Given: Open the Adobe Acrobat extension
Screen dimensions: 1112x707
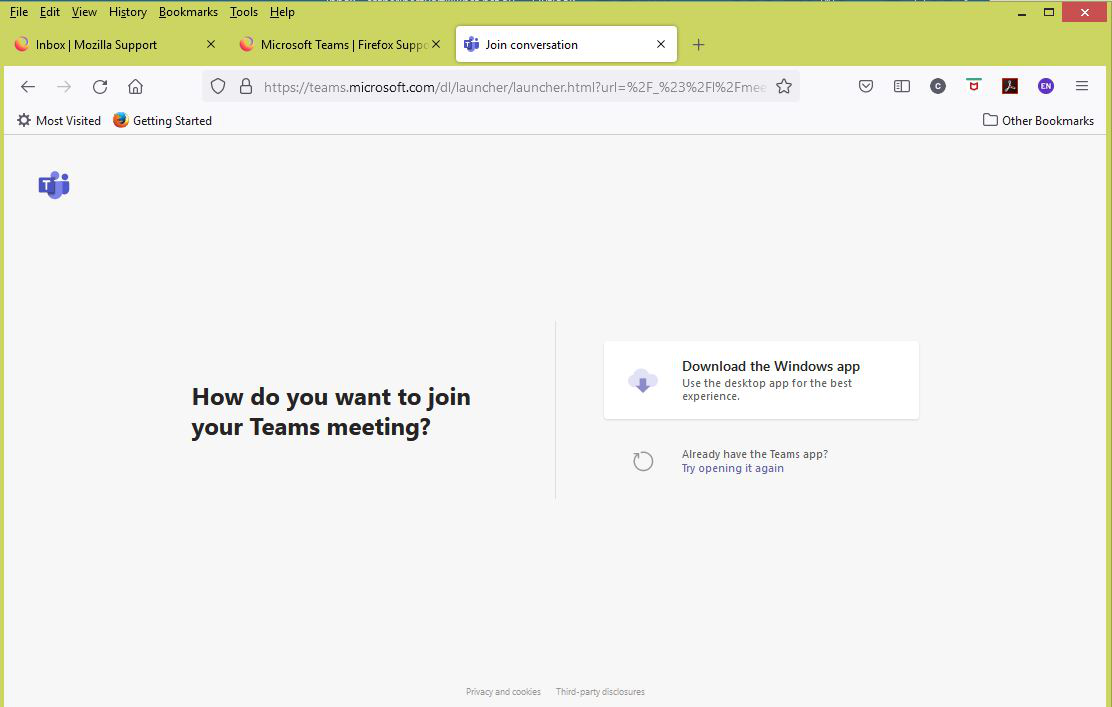Looking at the screenshot, I should point(1010,87).
